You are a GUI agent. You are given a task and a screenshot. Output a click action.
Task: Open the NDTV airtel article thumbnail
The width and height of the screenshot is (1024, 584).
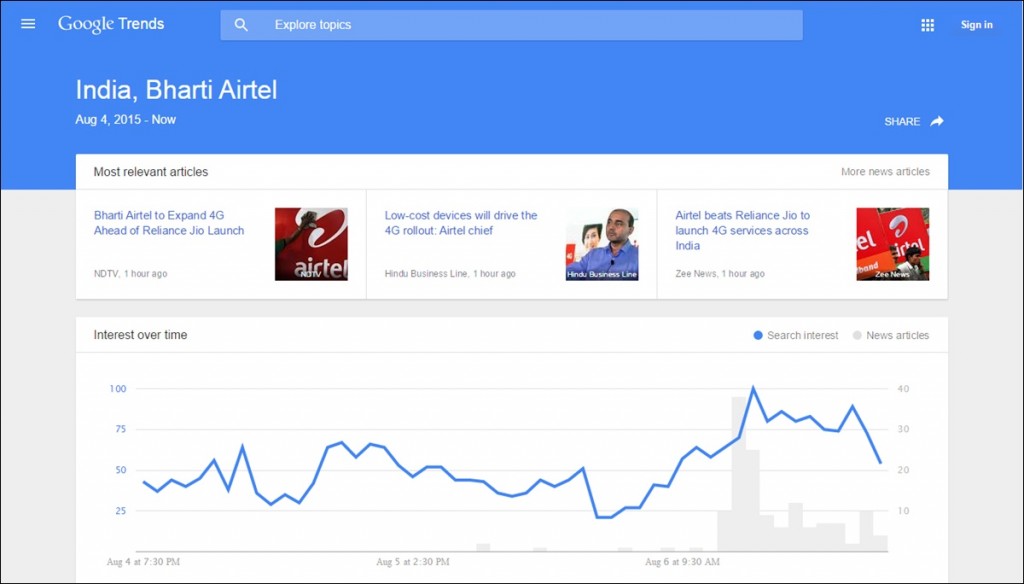[311, 244]
